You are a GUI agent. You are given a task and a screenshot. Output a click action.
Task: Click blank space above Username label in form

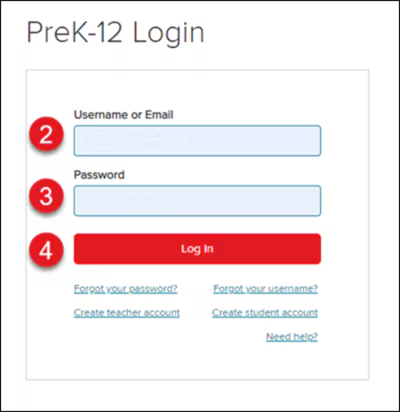tap(197, 90)
